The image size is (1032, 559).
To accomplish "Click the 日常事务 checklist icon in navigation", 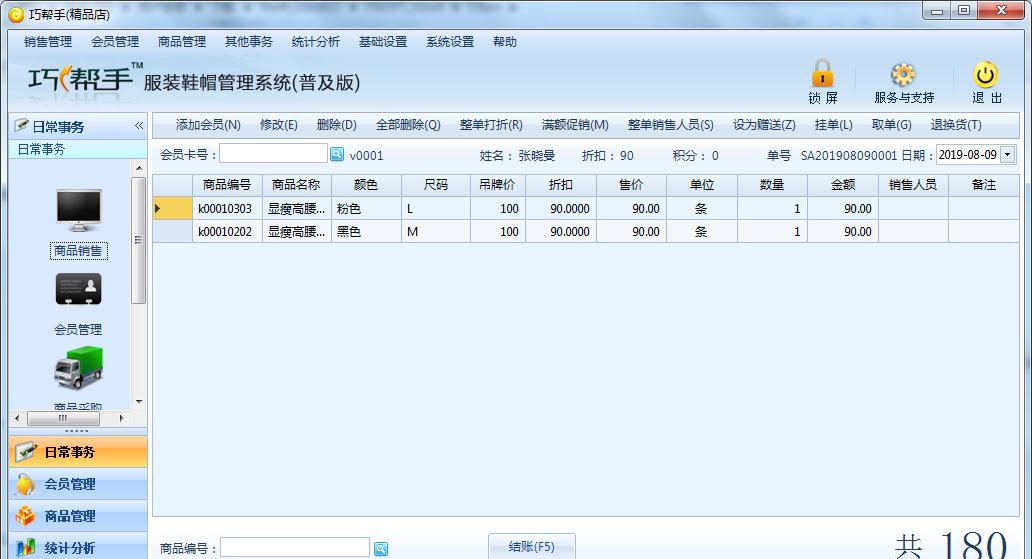I will tap(26, 452).
